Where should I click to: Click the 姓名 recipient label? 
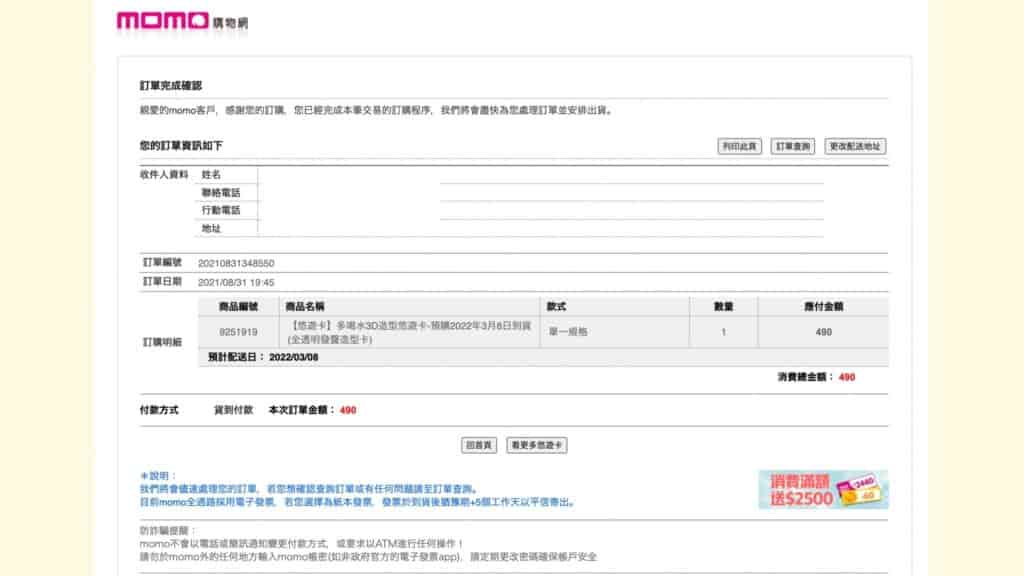[211, 174]
